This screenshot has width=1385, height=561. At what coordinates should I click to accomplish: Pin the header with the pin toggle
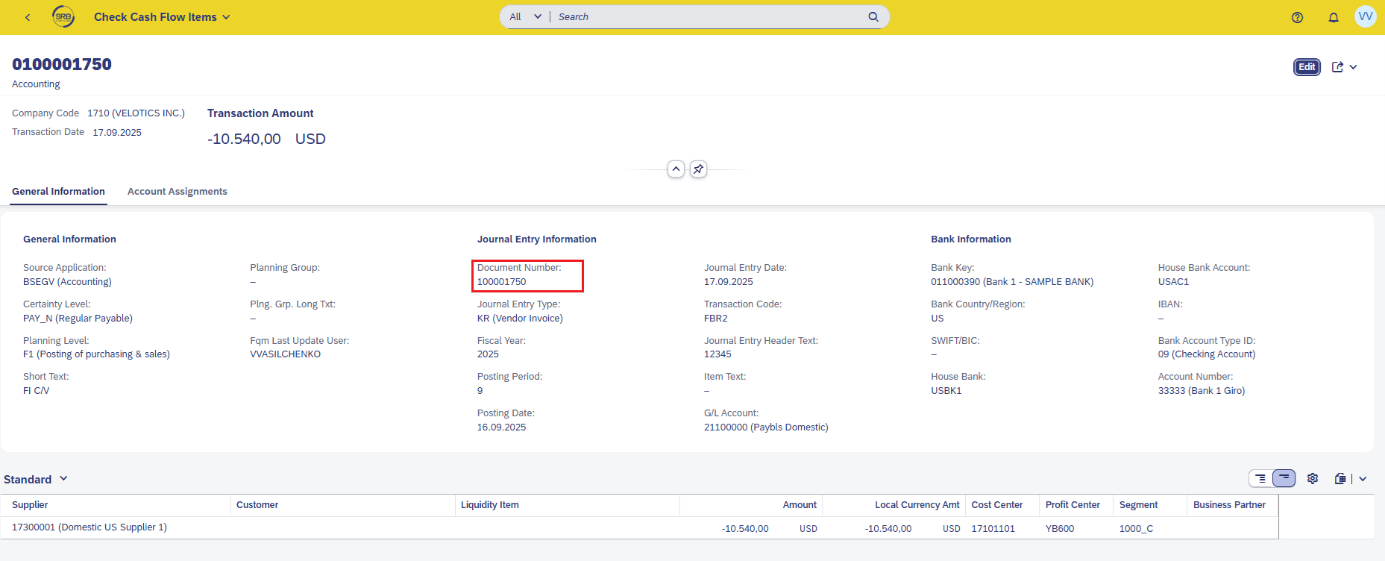(699, 169)
